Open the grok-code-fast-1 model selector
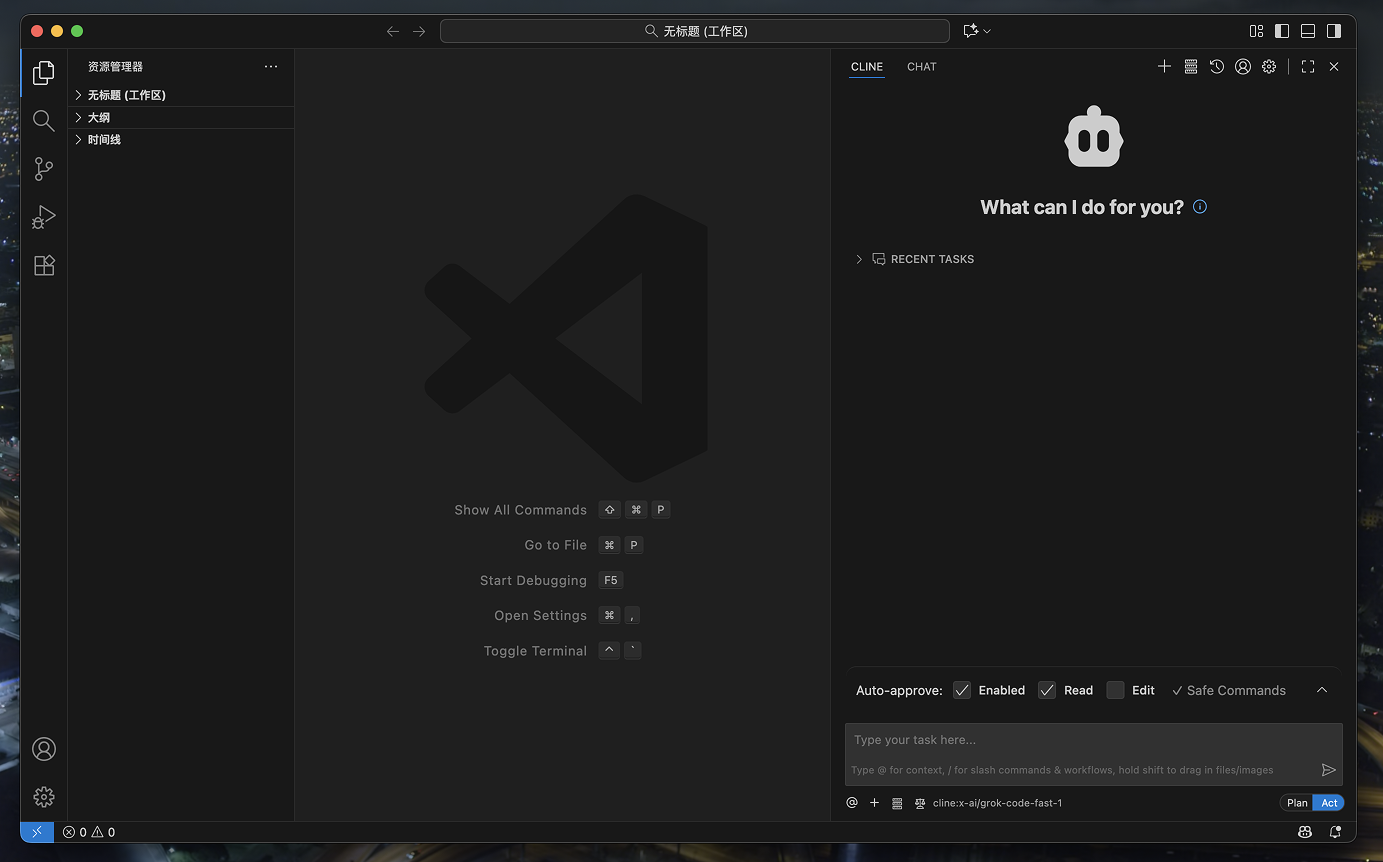 pos(997,803)
